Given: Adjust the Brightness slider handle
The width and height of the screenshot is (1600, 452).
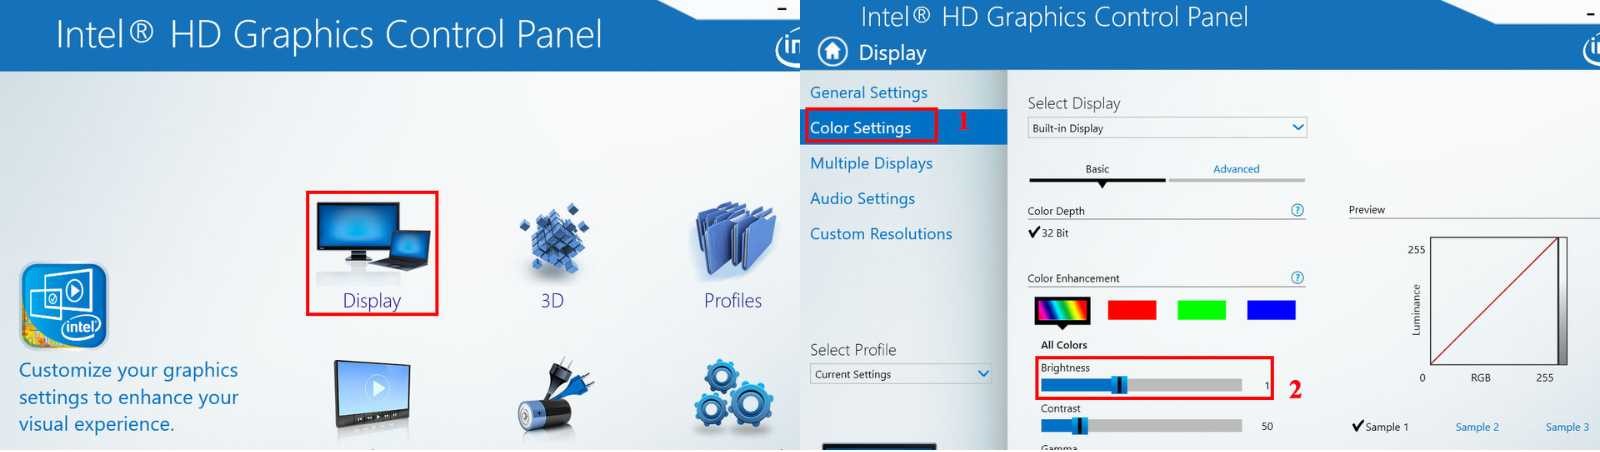Looking at the screenshot, I should pyautogui.click(x=1120, y=385).
